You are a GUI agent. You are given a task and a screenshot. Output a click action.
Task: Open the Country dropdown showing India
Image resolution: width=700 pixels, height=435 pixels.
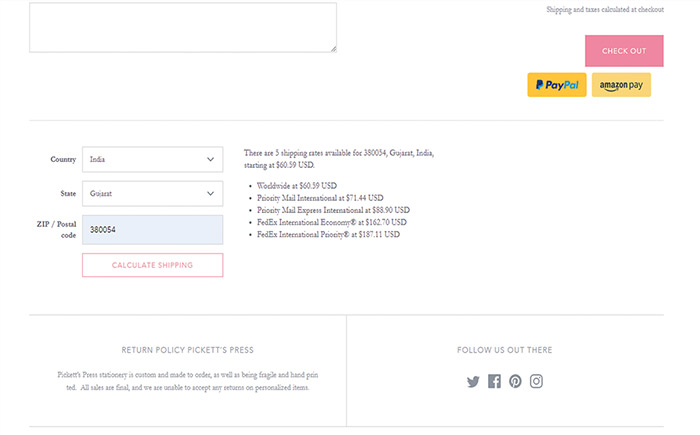[152, 159]
